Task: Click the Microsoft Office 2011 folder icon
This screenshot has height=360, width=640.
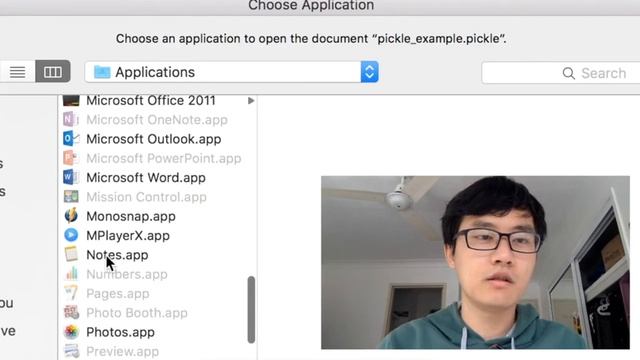Action: click(x=71, y=100)
